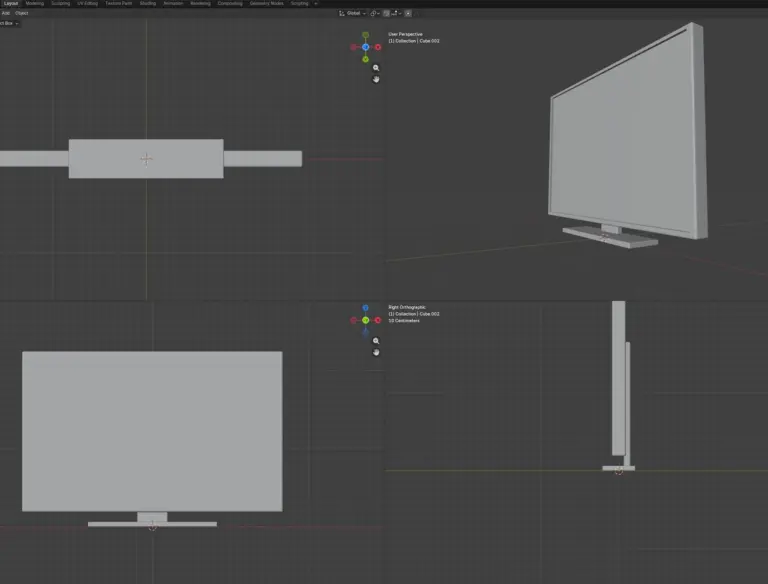Expand the Select Box tool dropdown

pyautogui.click(x=9, y=23)
